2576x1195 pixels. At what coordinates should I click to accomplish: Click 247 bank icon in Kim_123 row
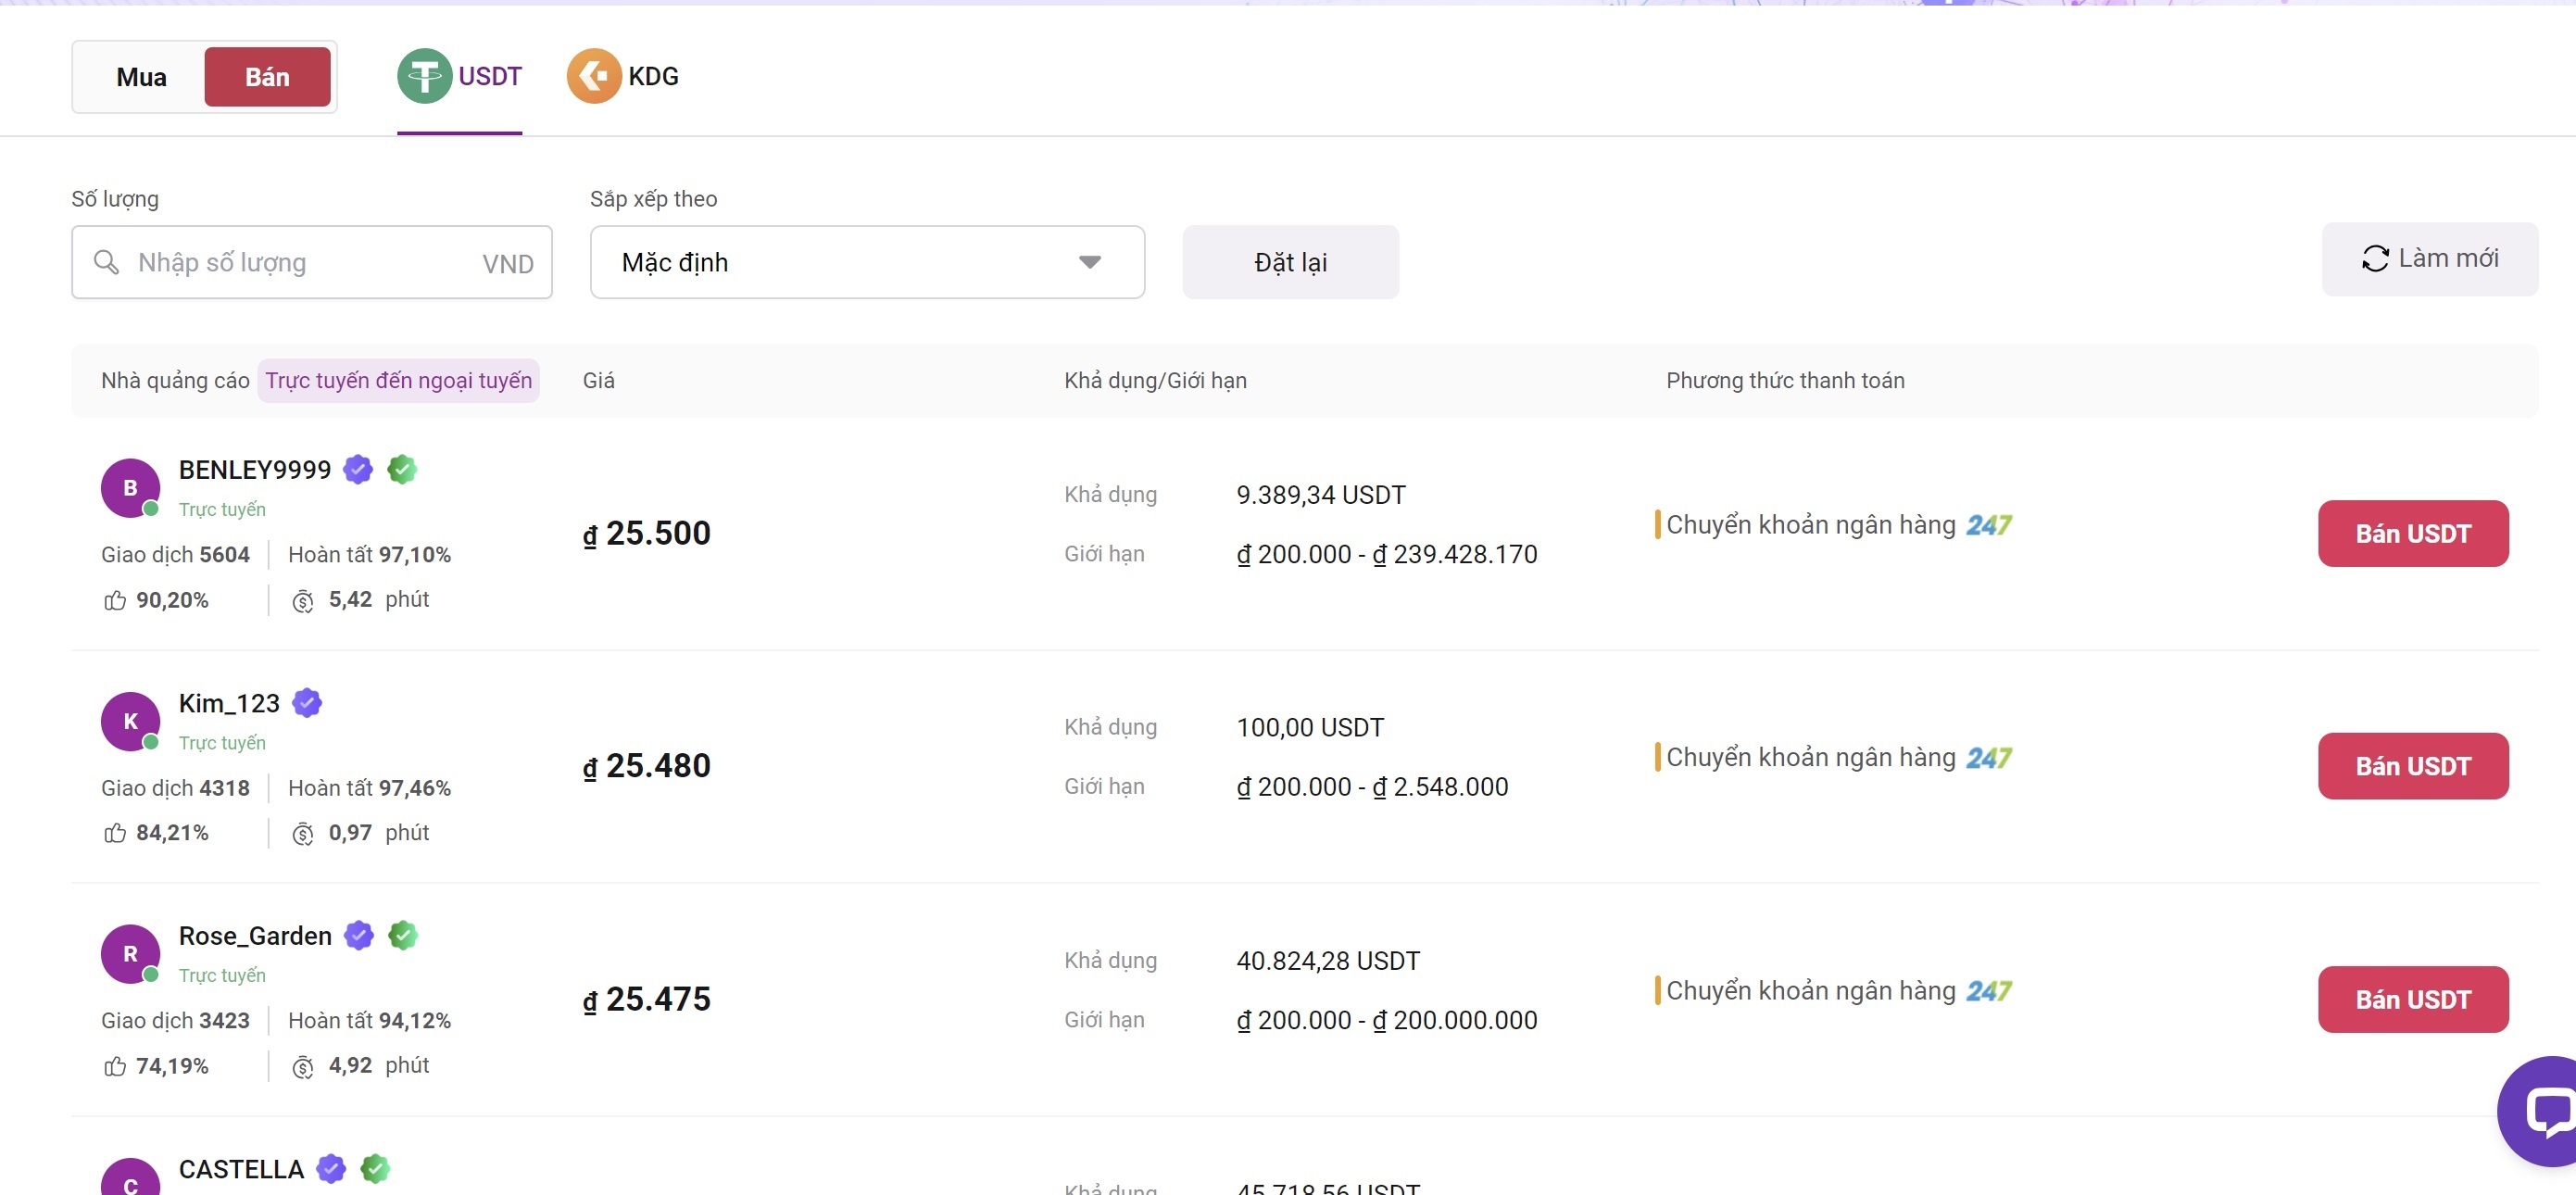pos(1988,758)
